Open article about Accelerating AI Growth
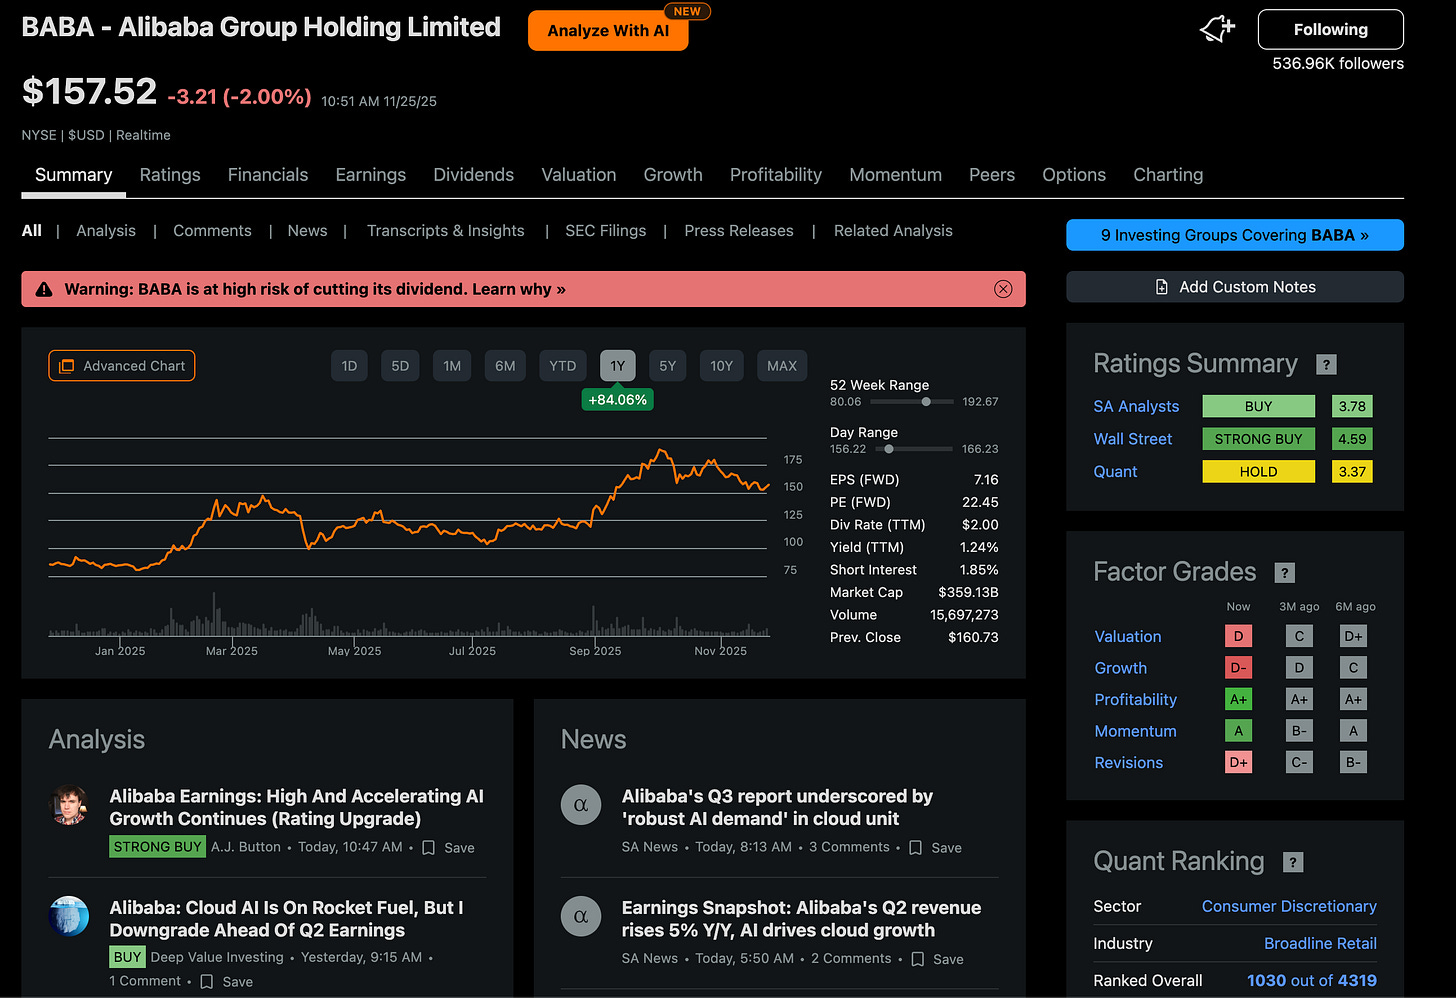 pos(296,808)
